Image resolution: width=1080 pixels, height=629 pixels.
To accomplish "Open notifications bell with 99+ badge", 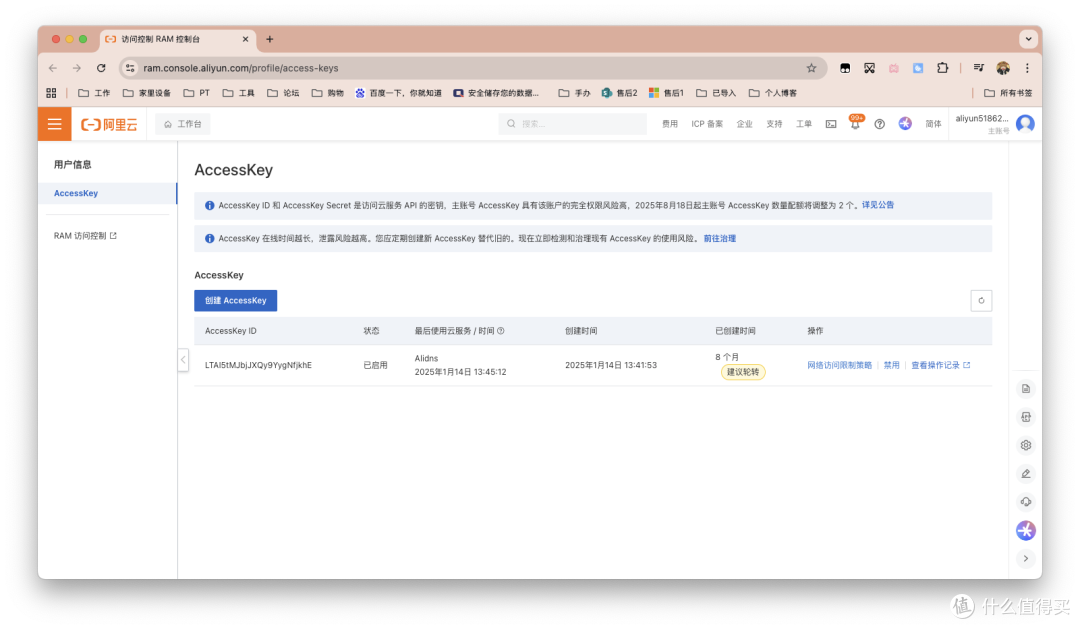I will coord(855,123).
